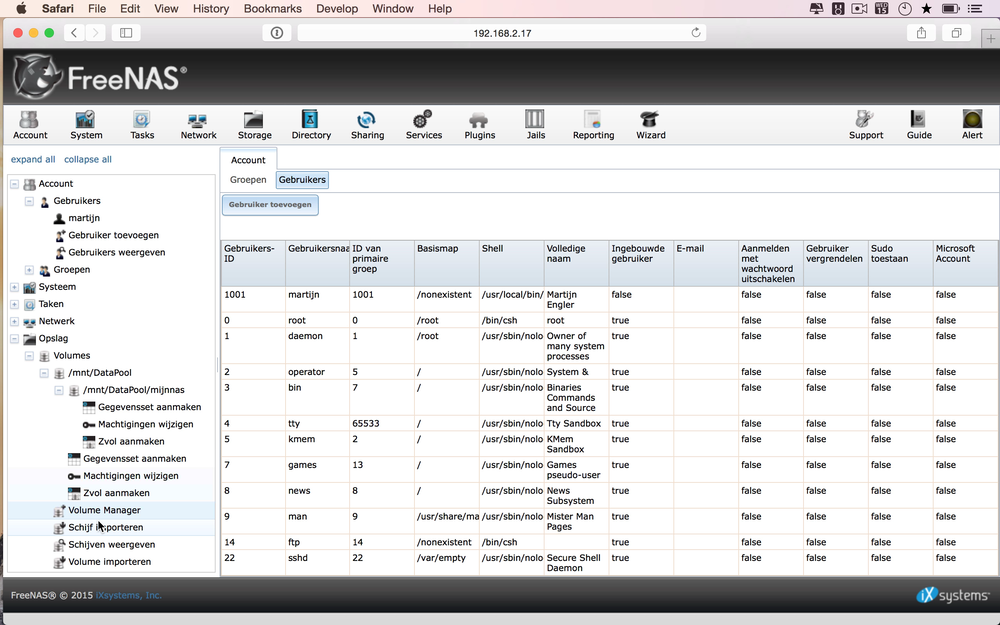Collapse the Account tree node
This screenshot has width=1000, height=625.
[x=15, y=184]
